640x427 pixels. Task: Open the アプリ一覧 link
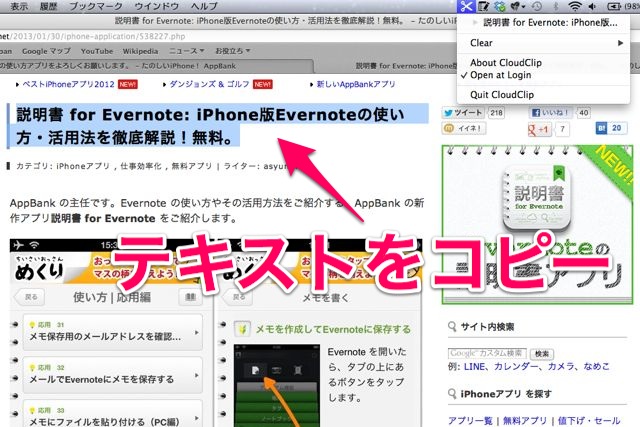pyautogui.click(x=470, y=420)
